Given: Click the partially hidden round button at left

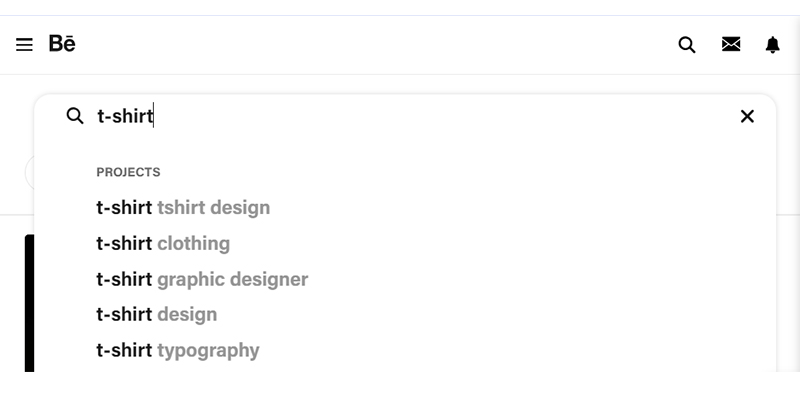Looking at the screenshot, I should click(x=29, y=172).
